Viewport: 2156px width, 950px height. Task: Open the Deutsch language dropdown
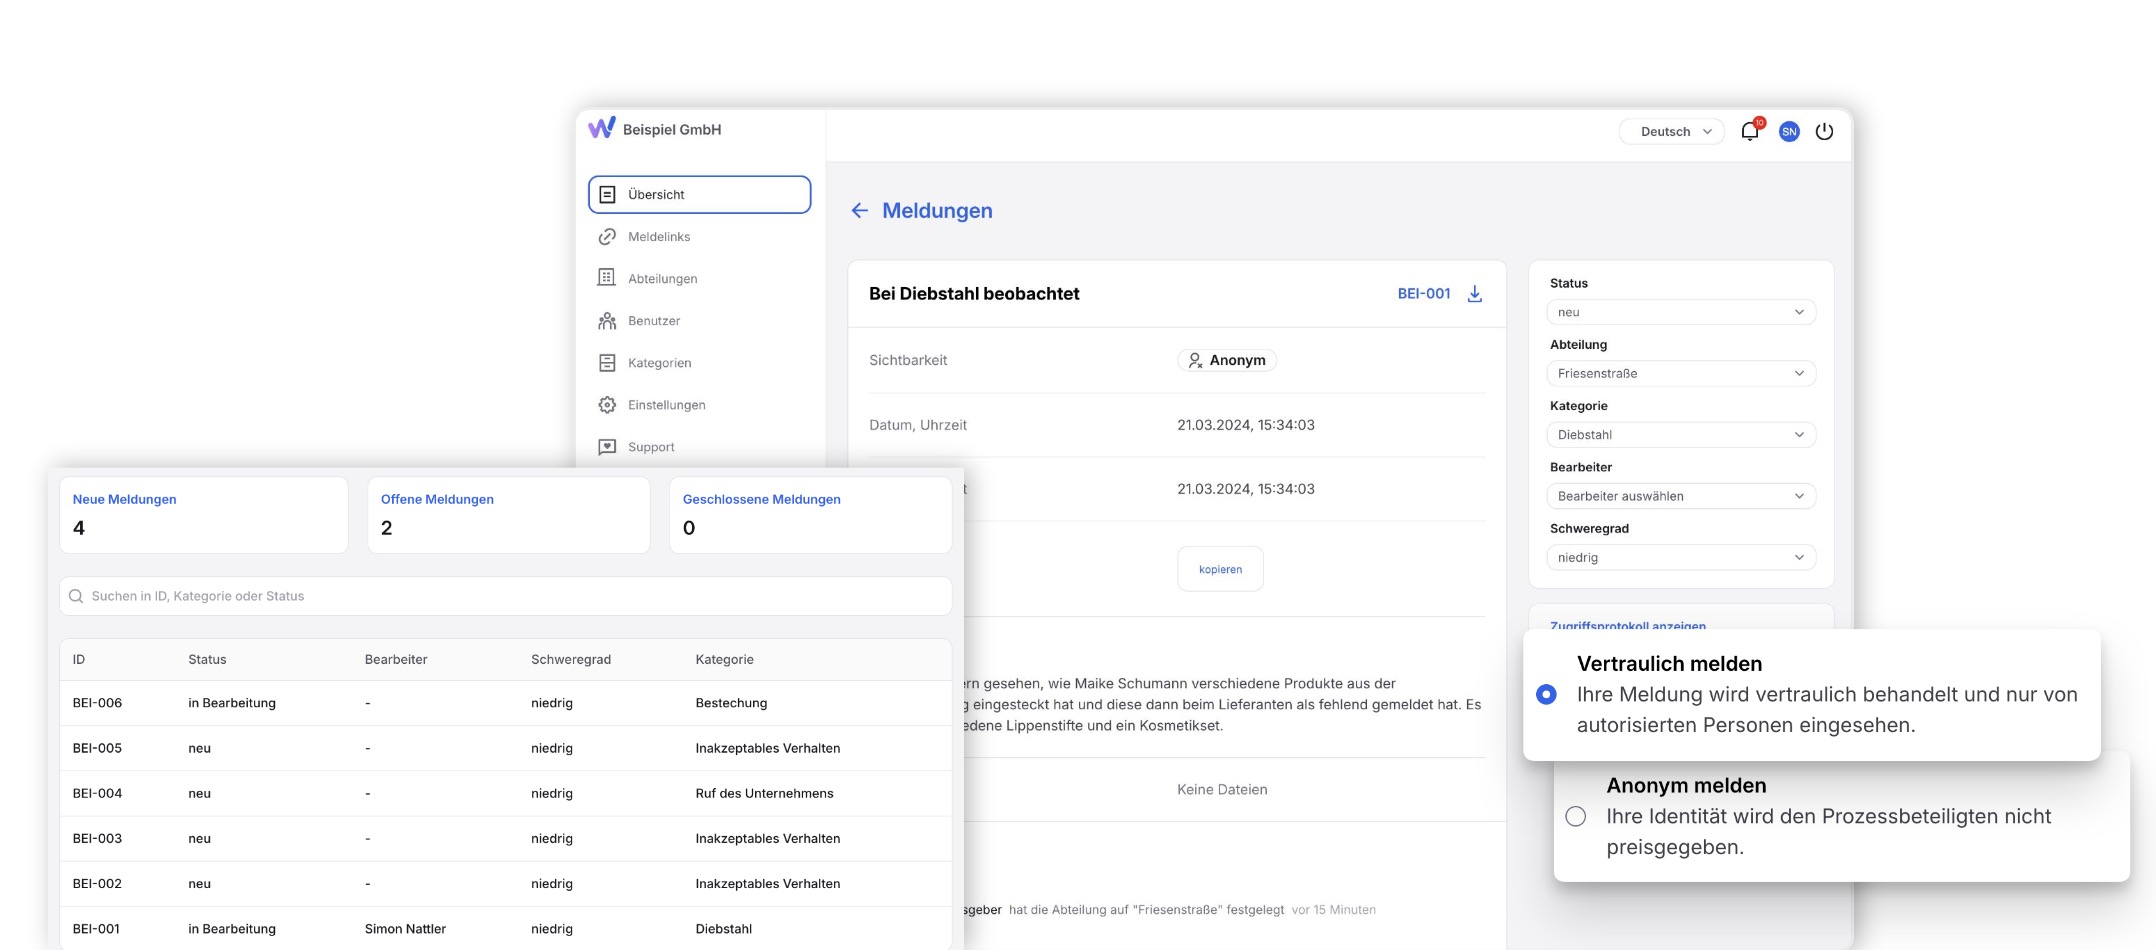pyautogui.click(x=1672, y=132)
